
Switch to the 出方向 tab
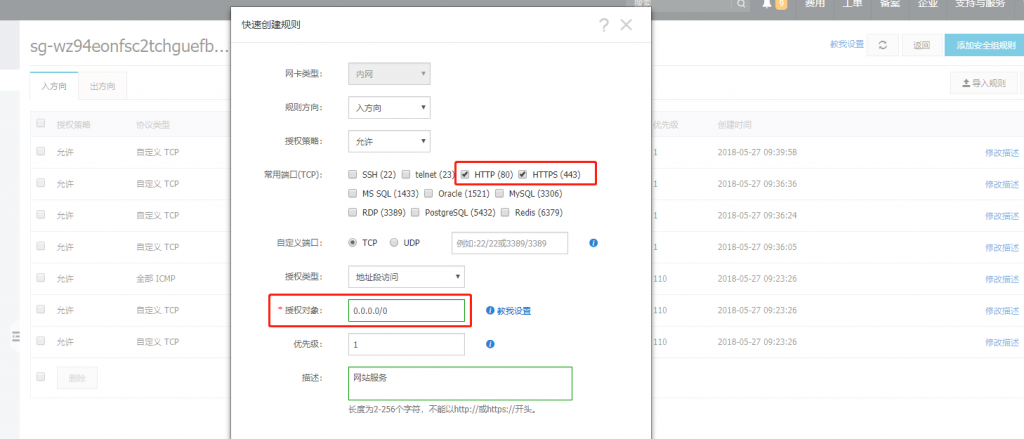102,87
